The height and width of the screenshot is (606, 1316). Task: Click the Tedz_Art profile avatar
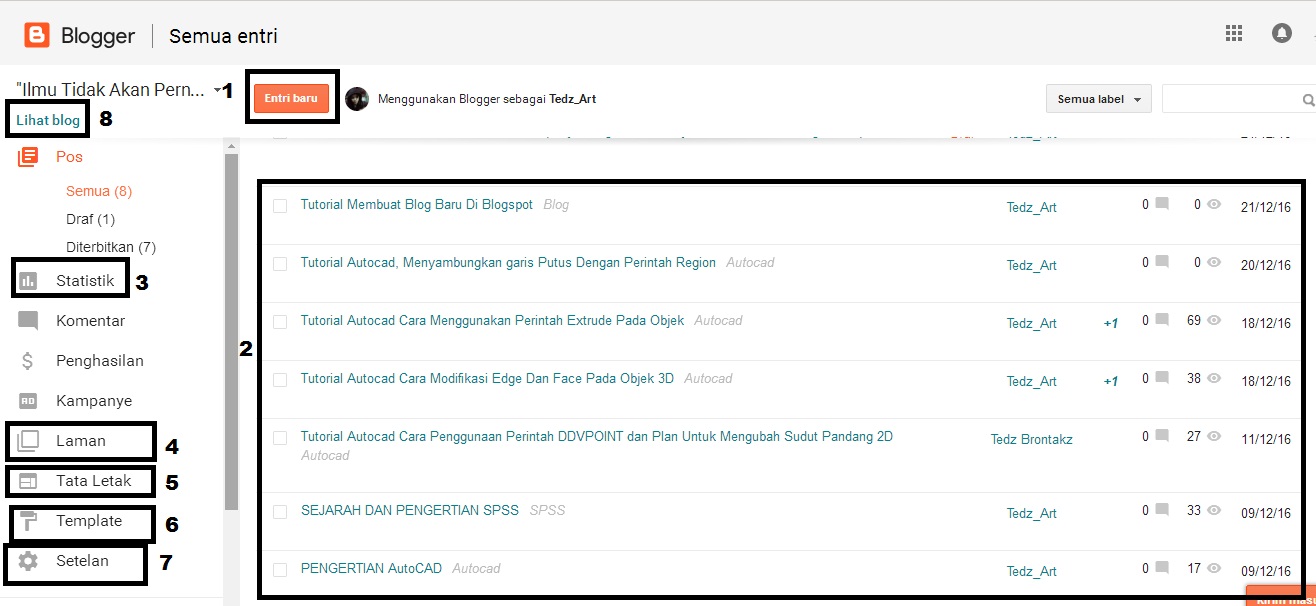pyautogui.click(x=356, y=98)
